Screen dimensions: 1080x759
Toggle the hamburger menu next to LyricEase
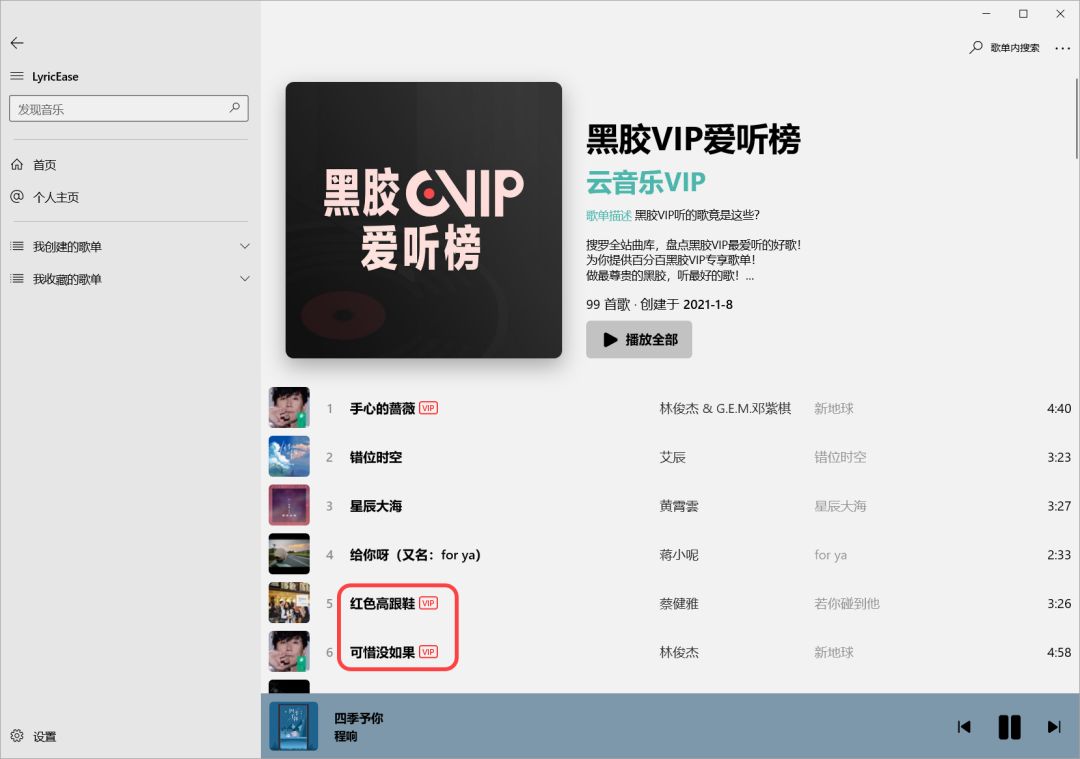(17, 76)
